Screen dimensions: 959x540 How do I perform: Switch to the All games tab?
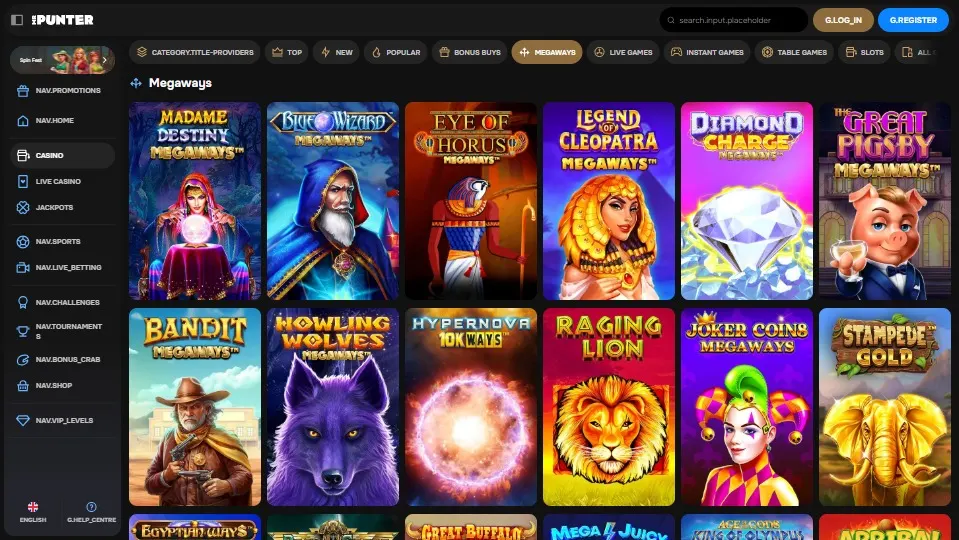[x=917, y=53]
